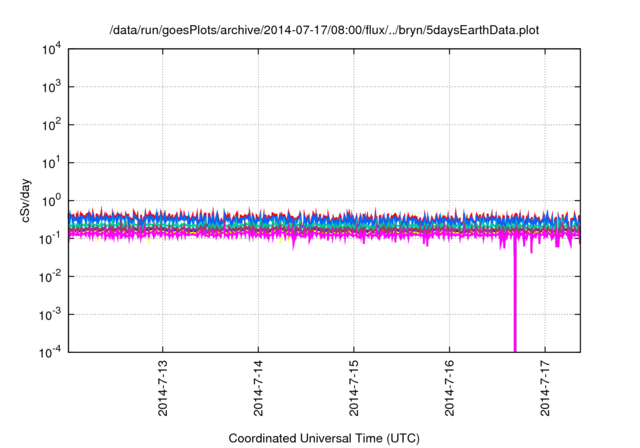The width and height of the screenshot is (640, 448).
Task: Select the cSv/day axis label
Action: click(x=26, y=200)
